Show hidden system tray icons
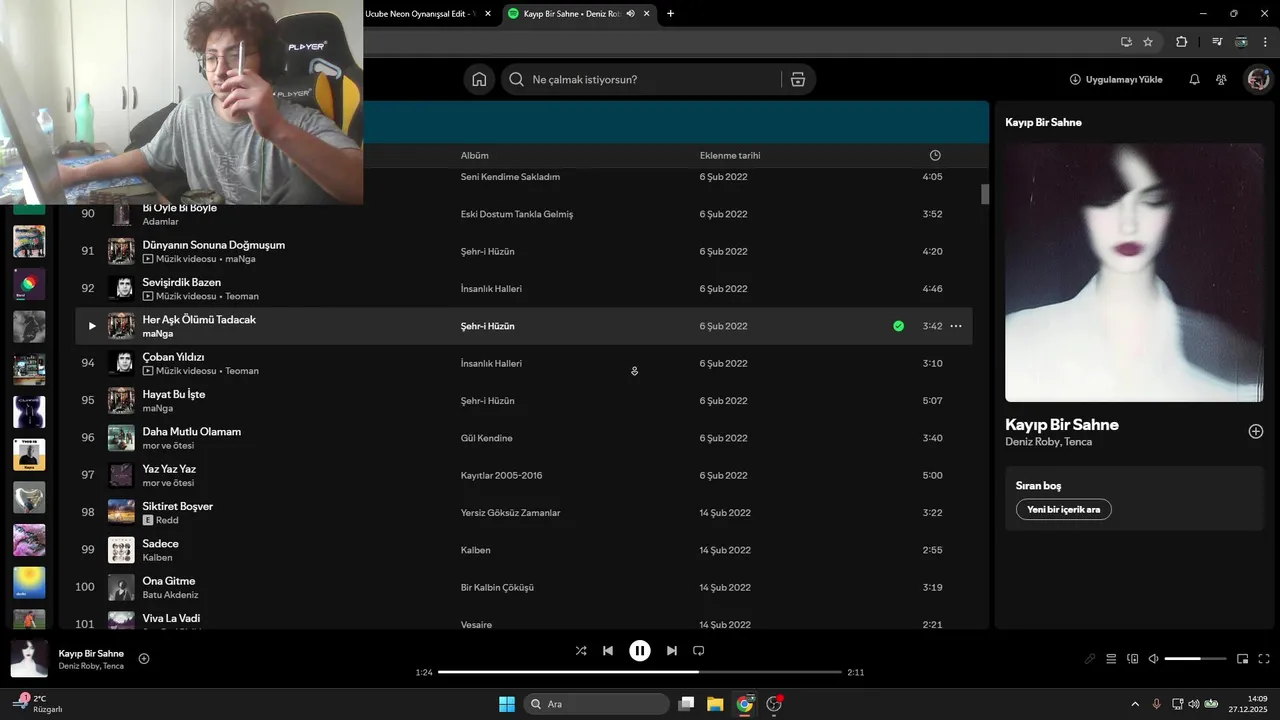 click(1134, 704)
